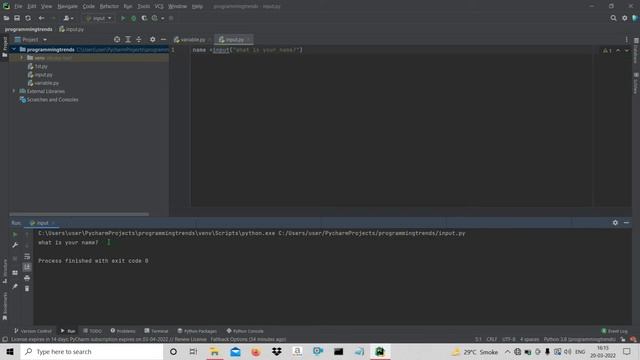Rerun input using Run panel play icon
Image resolution: width=640 pixels, height=360 pixels.
(x=15, y=234)
